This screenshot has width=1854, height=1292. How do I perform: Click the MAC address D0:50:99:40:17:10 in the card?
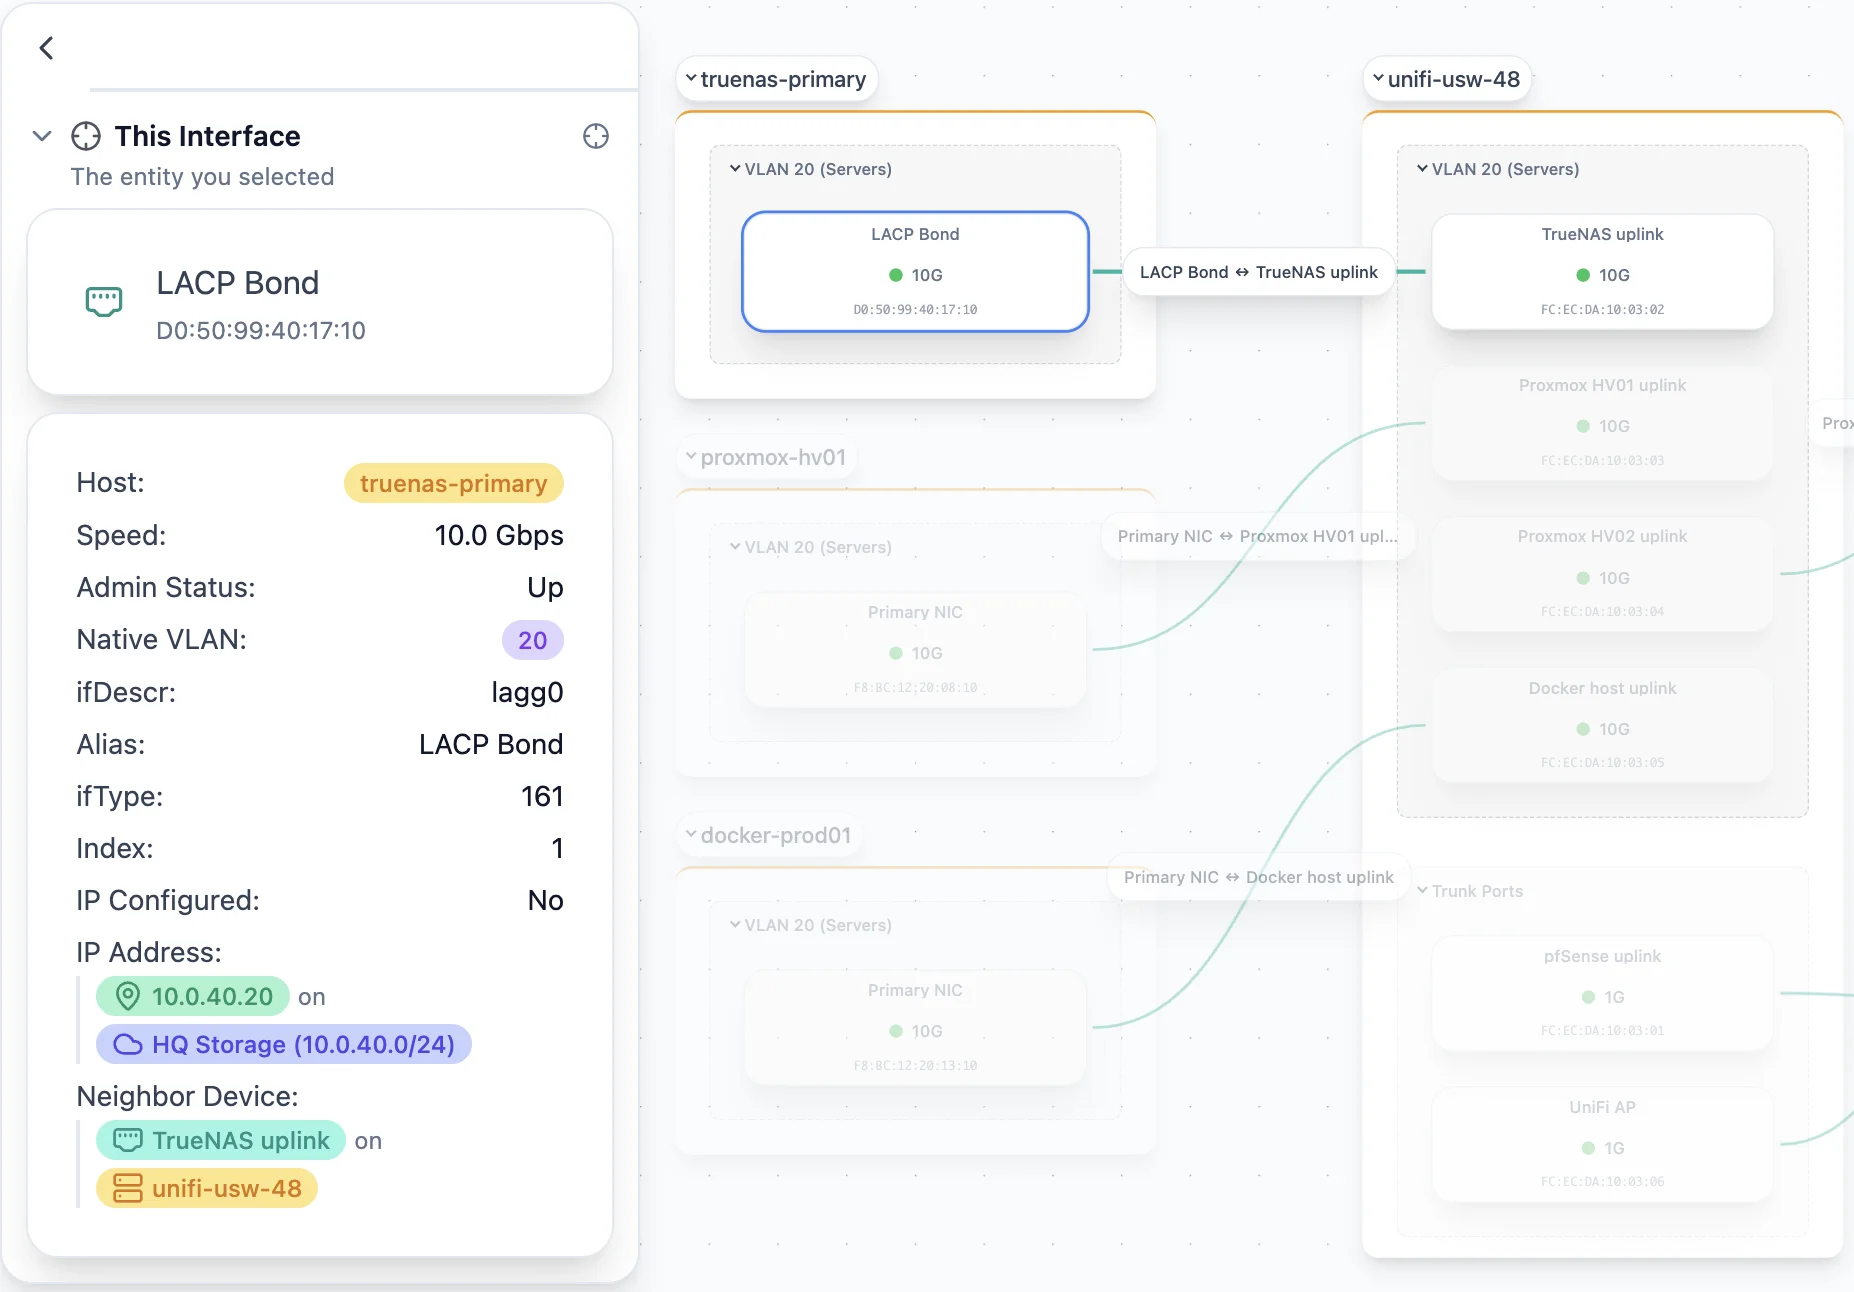click(x=261, y=330)
